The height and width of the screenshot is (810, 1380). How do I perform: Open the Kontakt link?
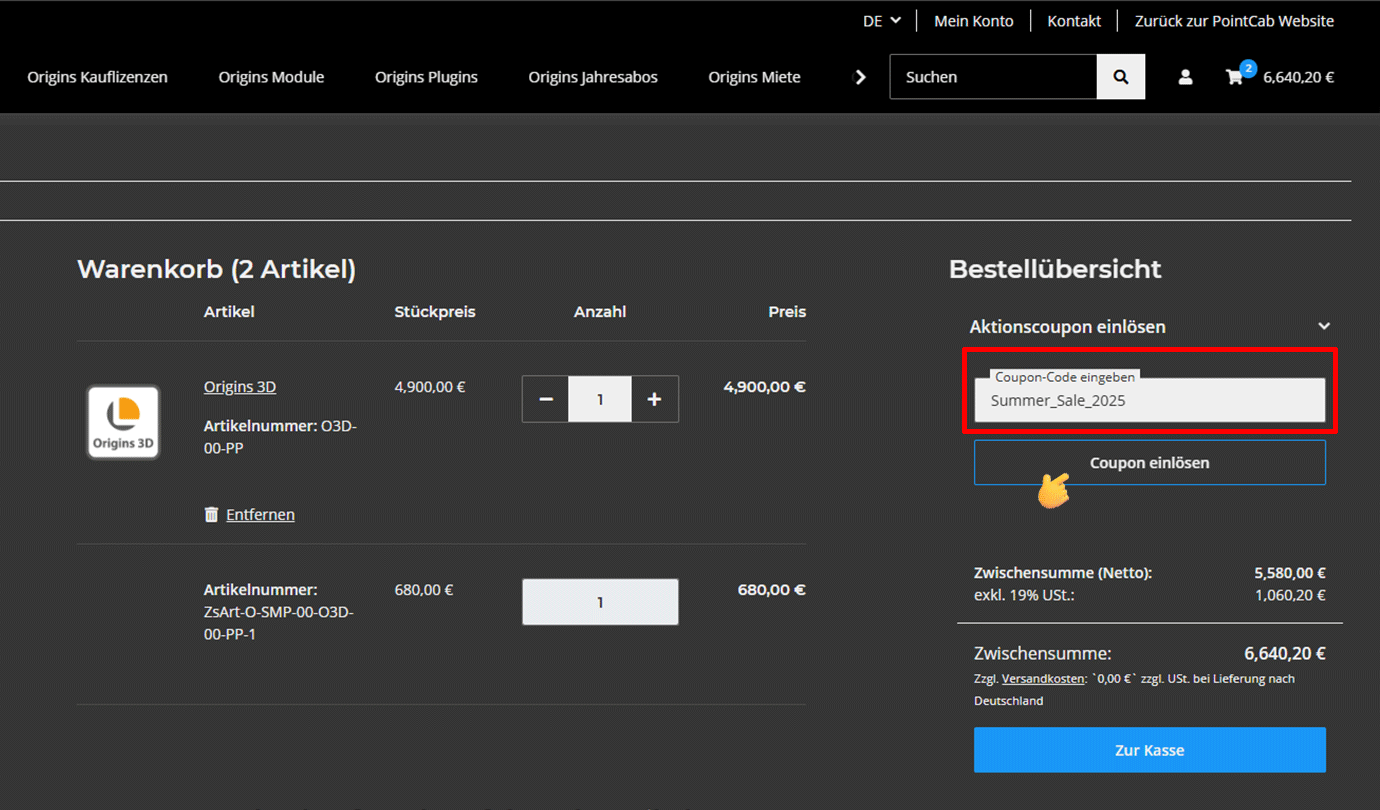coord(1074,21)
